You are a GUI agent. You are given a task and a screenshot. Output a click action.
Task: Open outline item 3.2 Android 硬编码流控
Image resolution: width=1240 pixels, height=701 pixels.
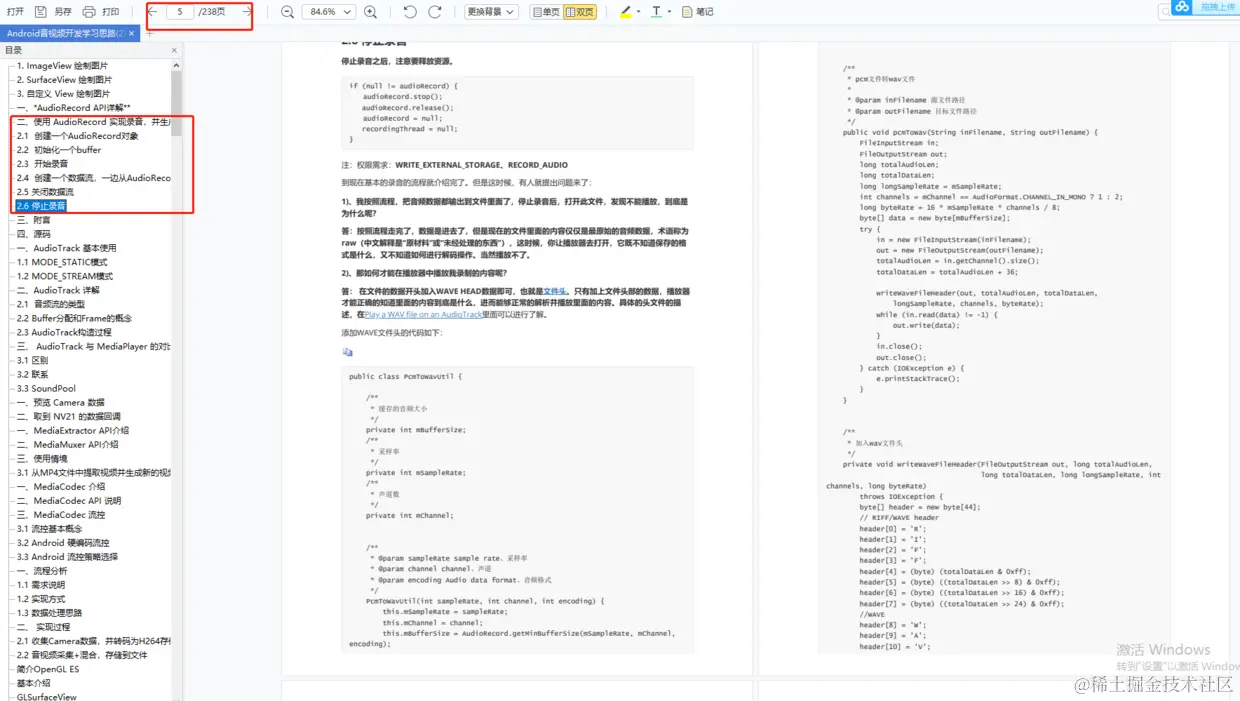pos(63,542)
